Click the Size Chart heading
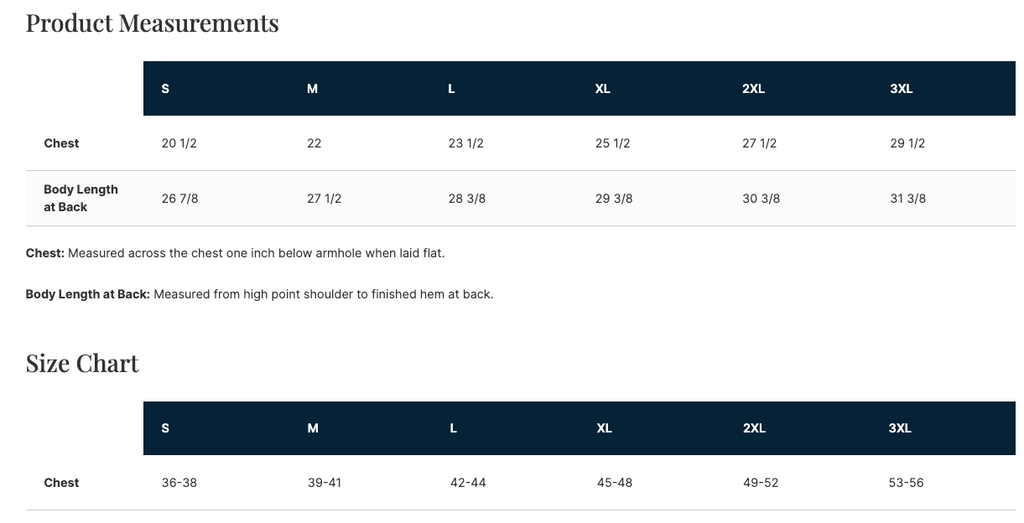Screen dimensions: 1024x523 [82, 363]
